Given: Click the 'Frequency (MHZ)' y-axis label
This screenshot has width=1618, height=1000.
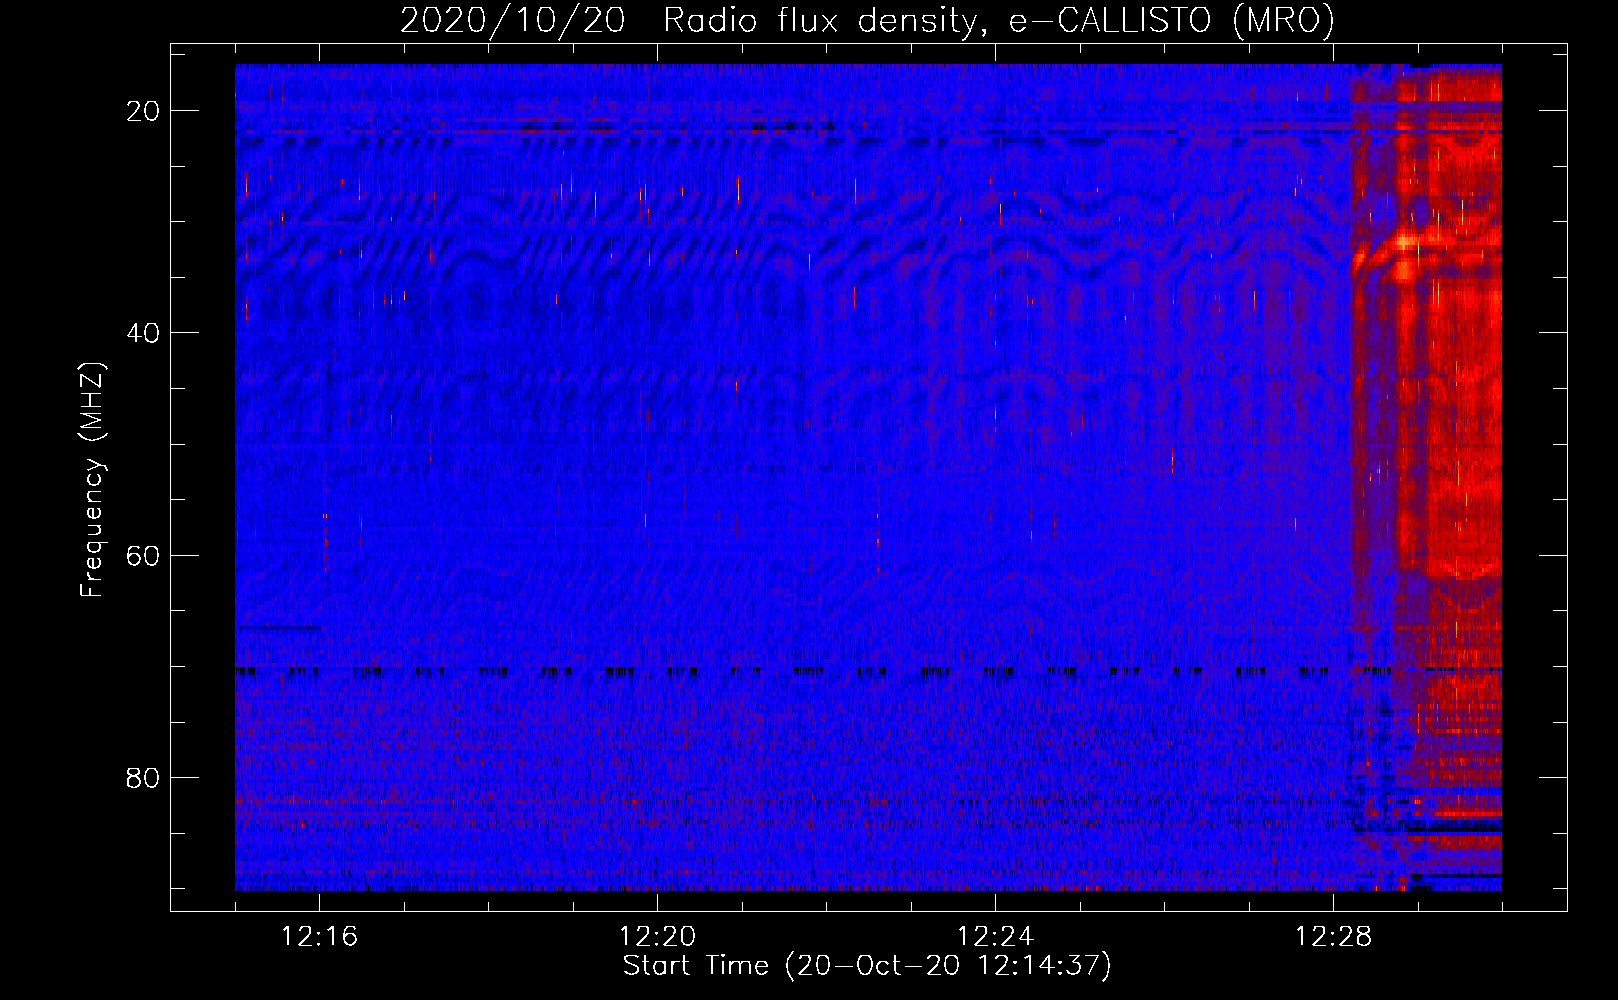Looking at the screenshot, I should pyautogui.click(x=92, y=481).
